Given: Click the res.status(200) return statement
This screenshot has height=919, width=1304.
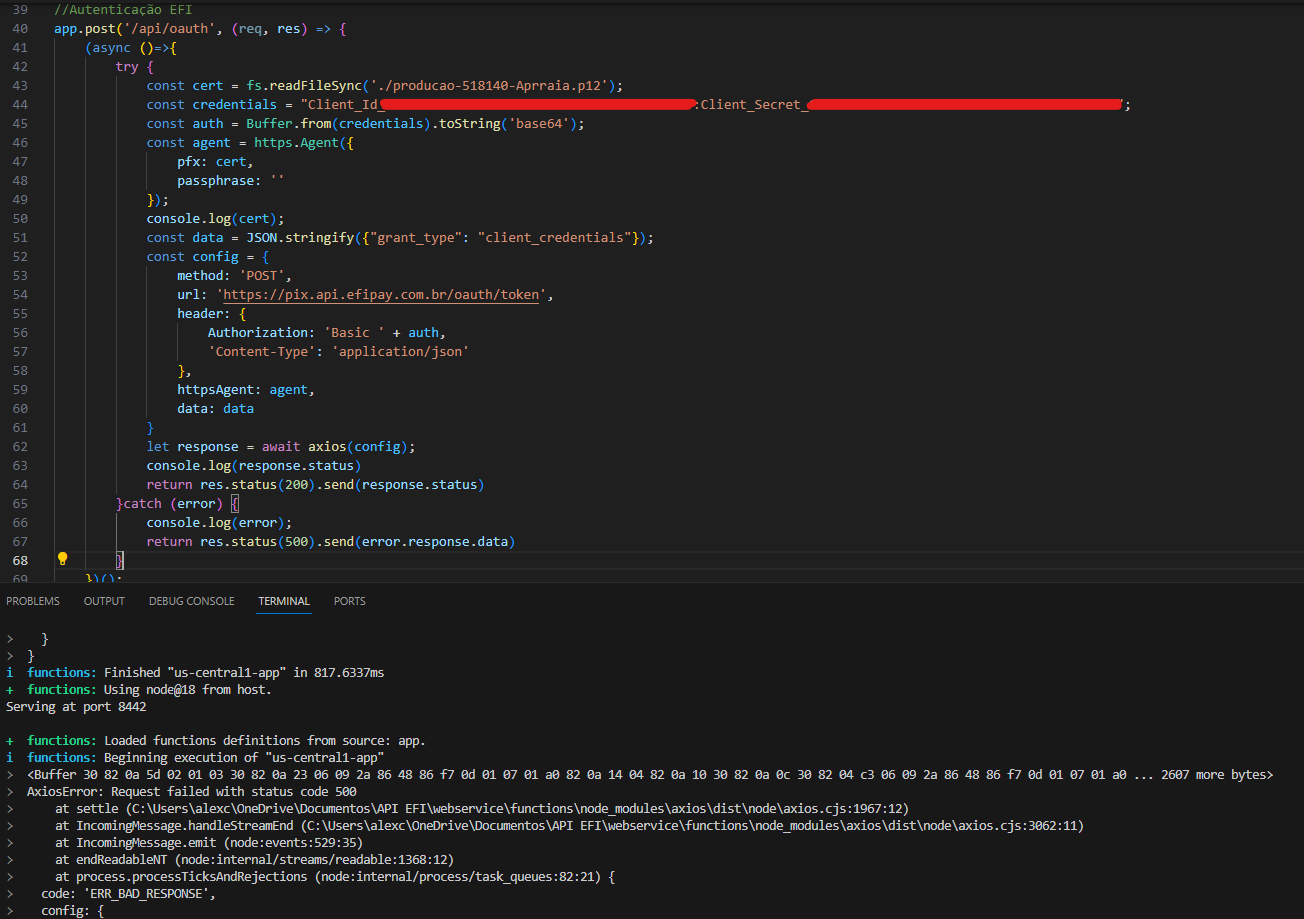Looking at the screenshot, I should (315, 485).
